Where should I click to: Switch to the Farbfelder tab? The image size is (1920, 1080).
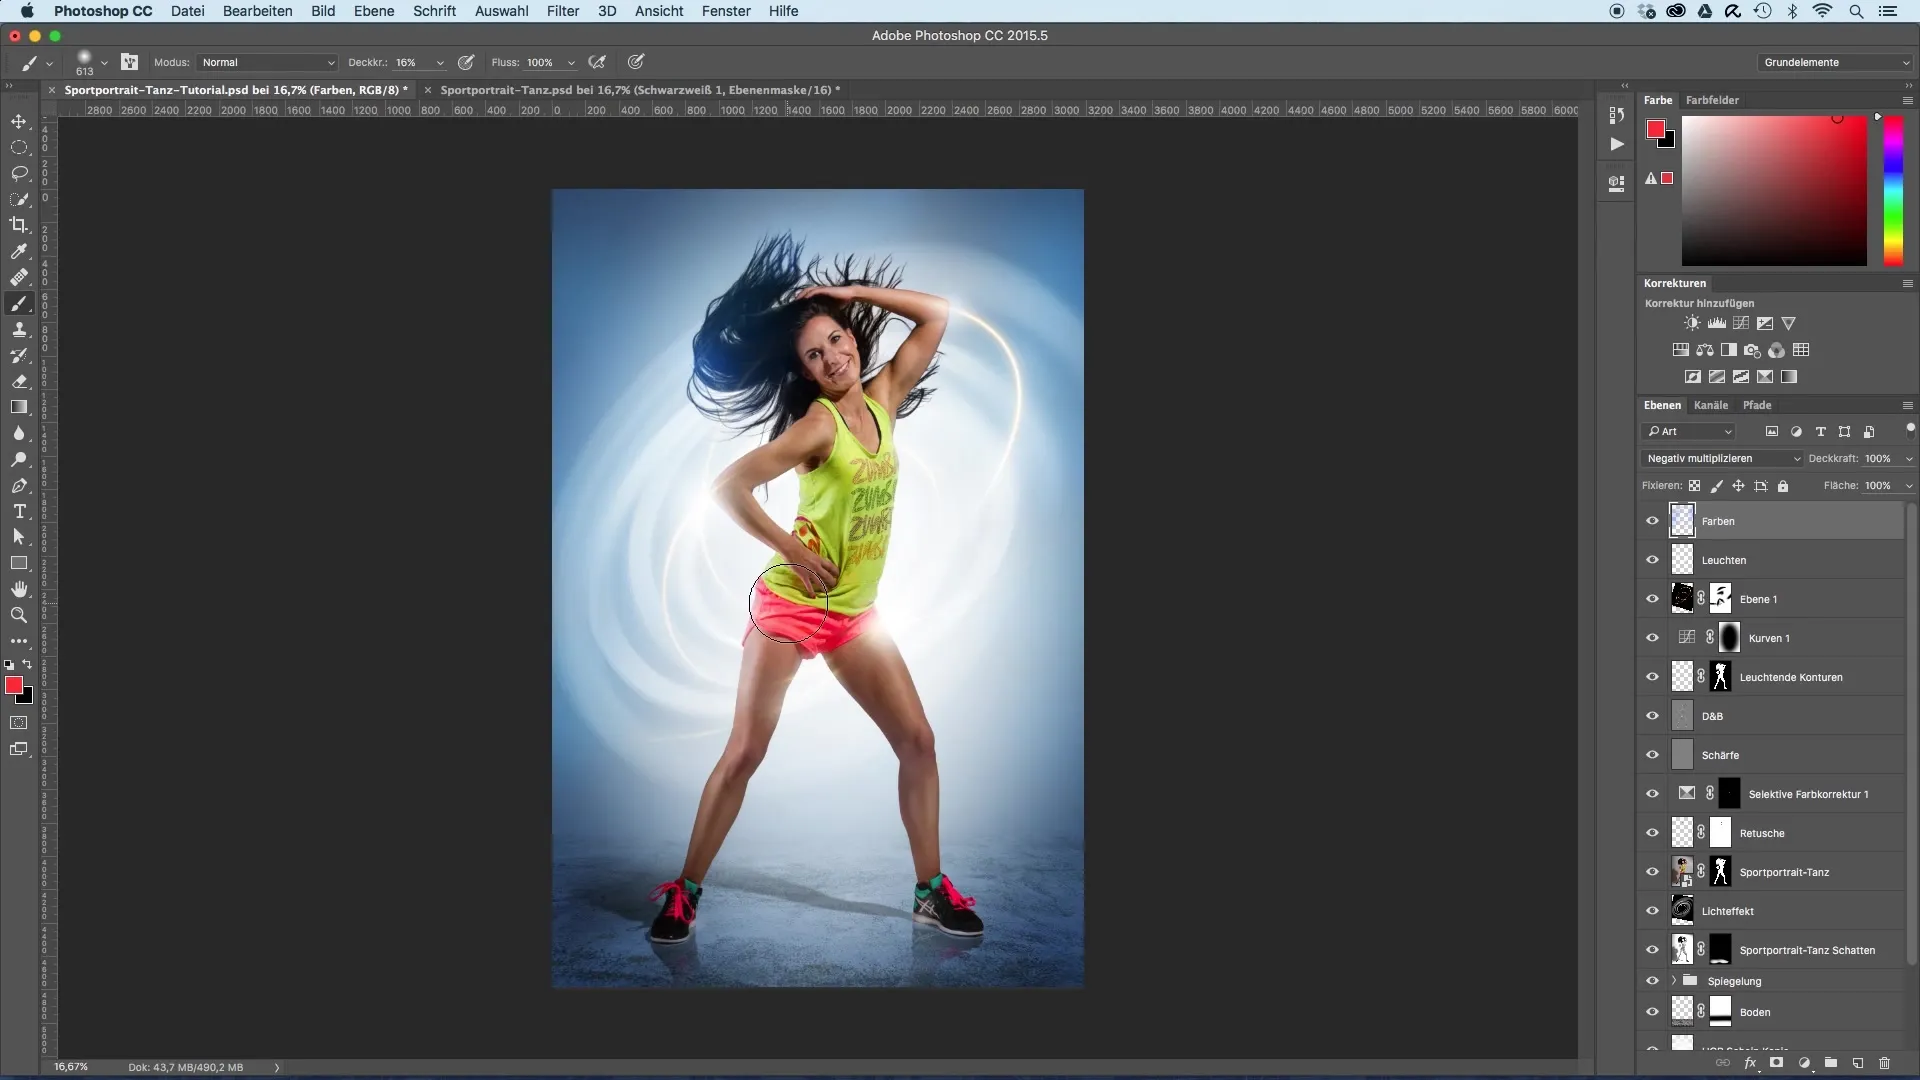click(x=1712, y=100)
